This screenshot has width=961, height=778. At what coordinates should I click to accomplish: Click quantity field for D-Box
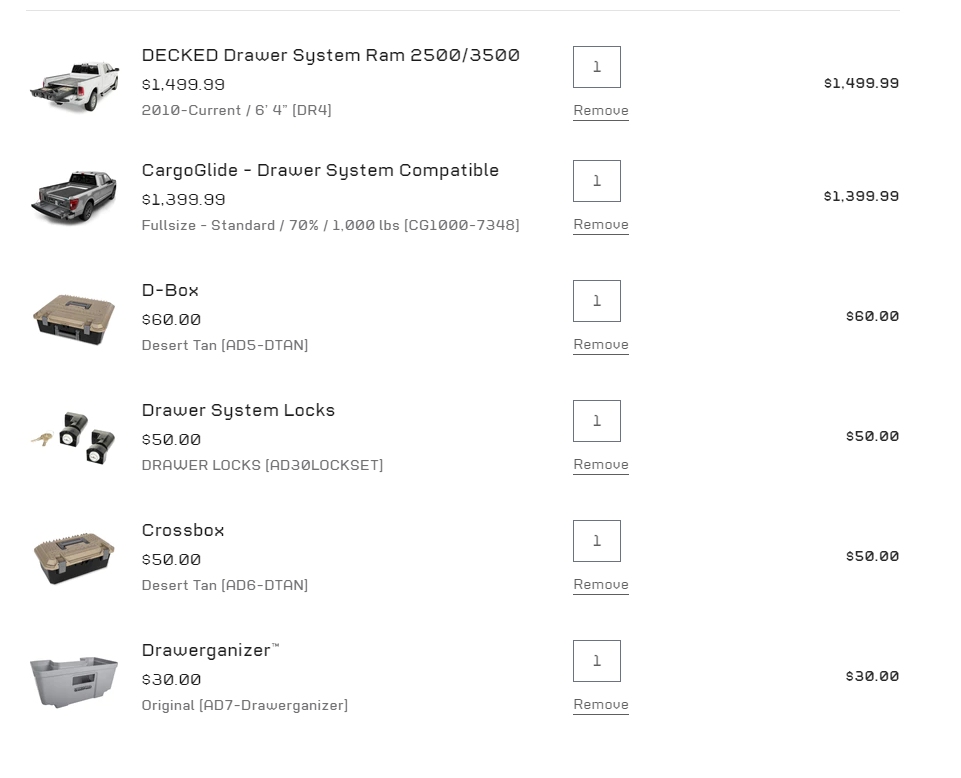click(x=597, y=301)
